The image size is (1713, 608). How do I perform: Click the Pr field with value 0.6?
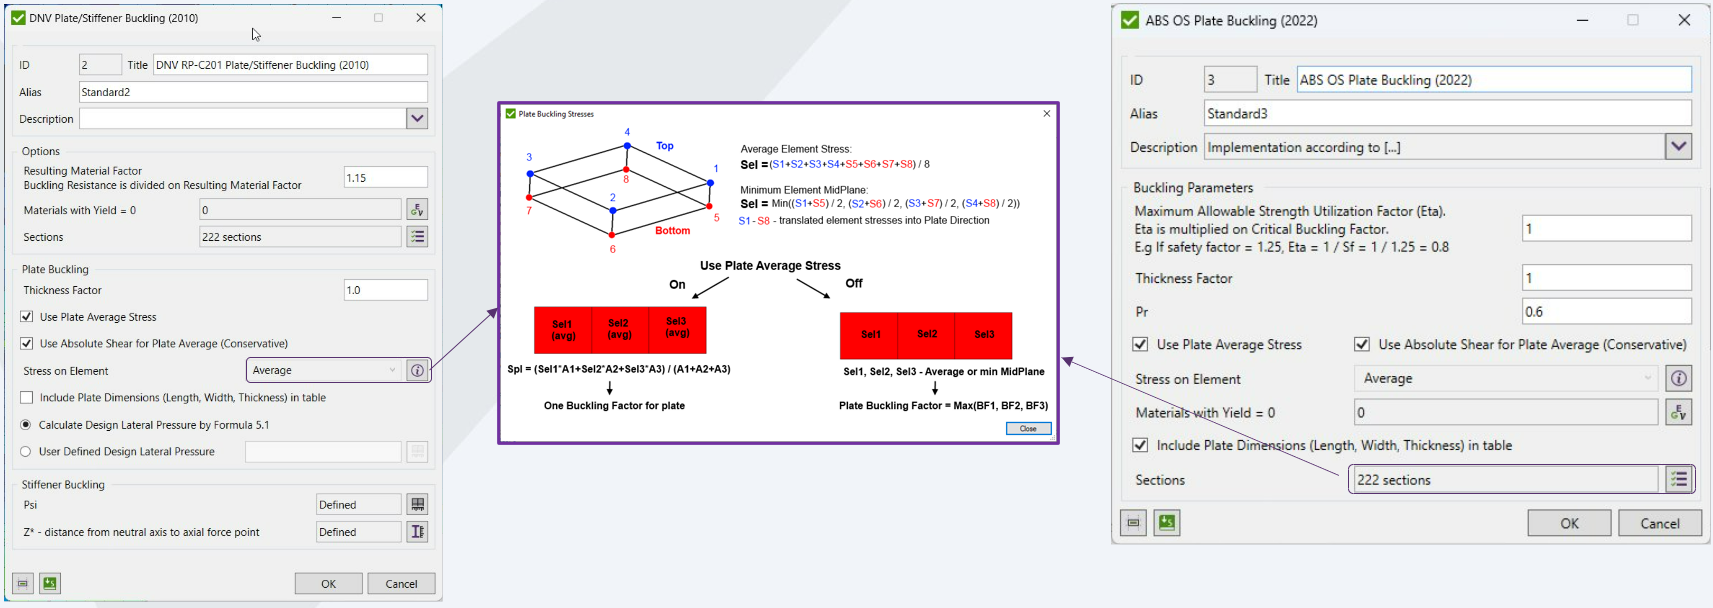point(1607,311)
